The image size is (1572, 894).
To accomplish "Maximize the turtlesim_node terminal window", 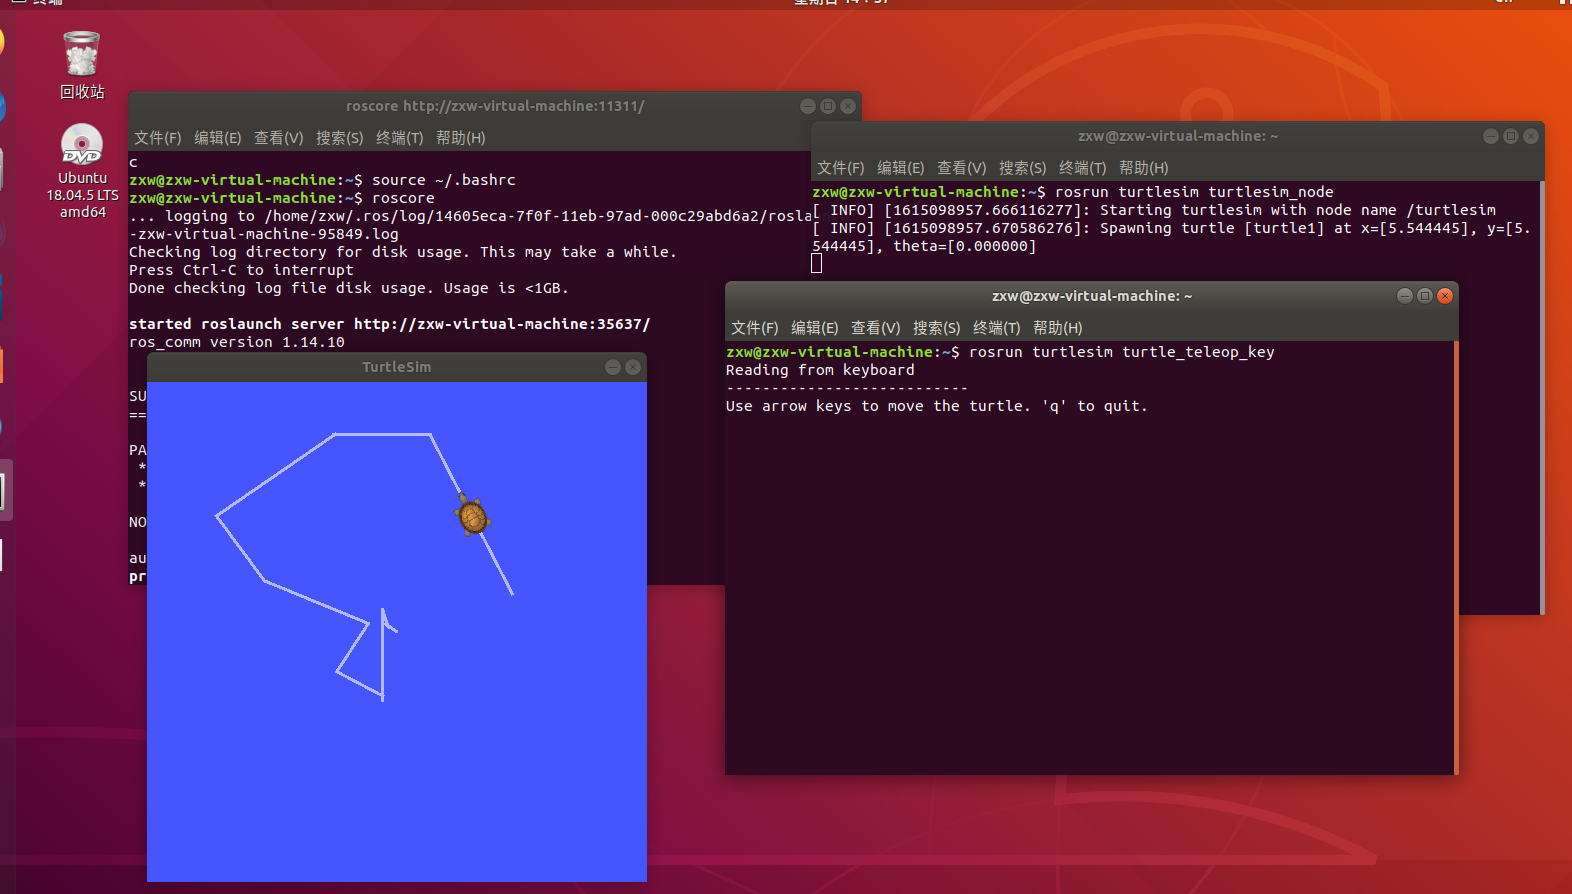I will pos(1511,136).
